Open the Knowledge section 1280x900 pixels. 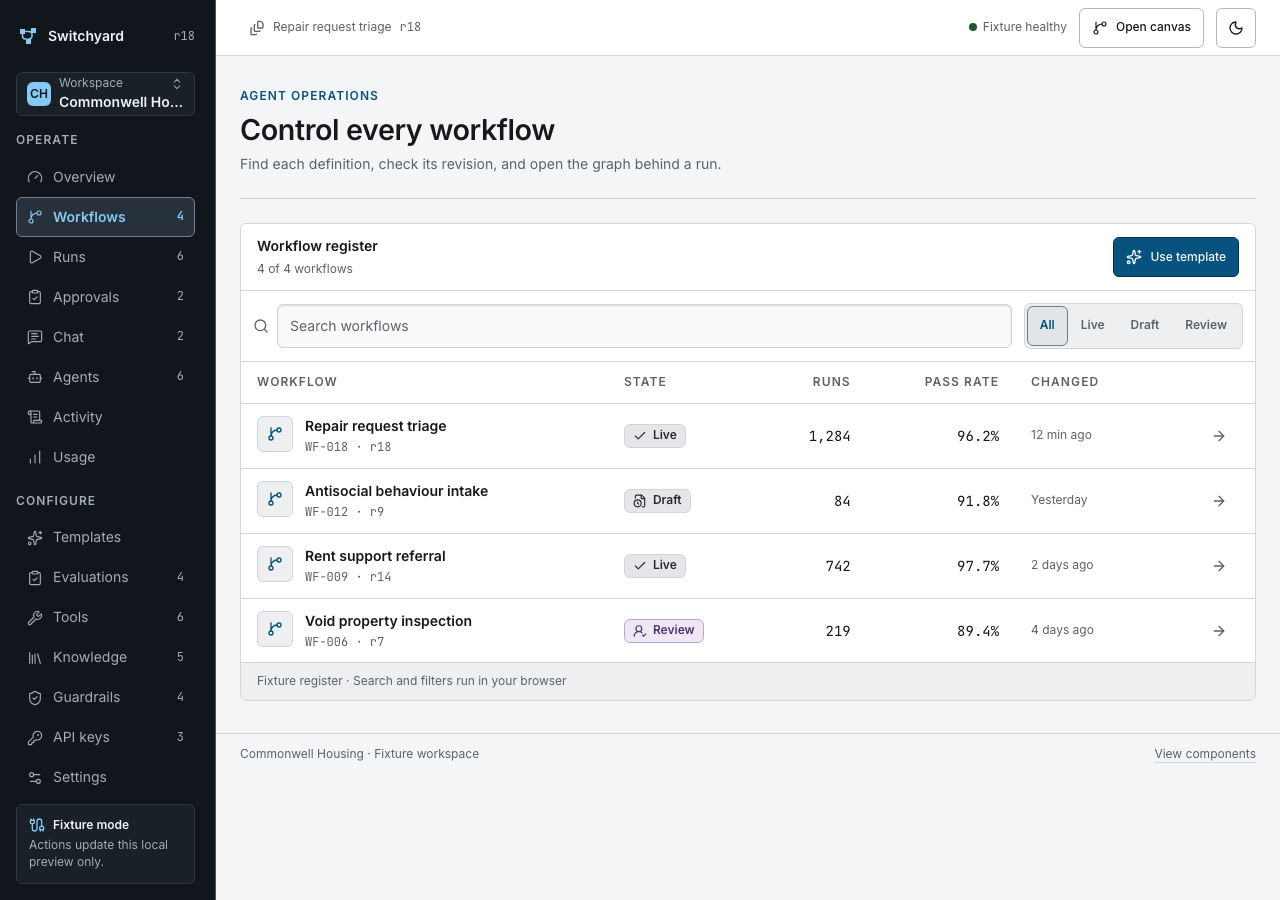[x=105, y=657]
